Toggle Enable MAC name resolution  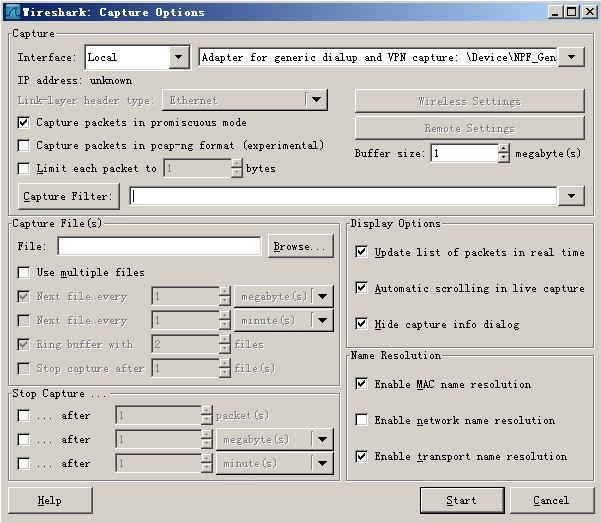click(x=361, y=384)
